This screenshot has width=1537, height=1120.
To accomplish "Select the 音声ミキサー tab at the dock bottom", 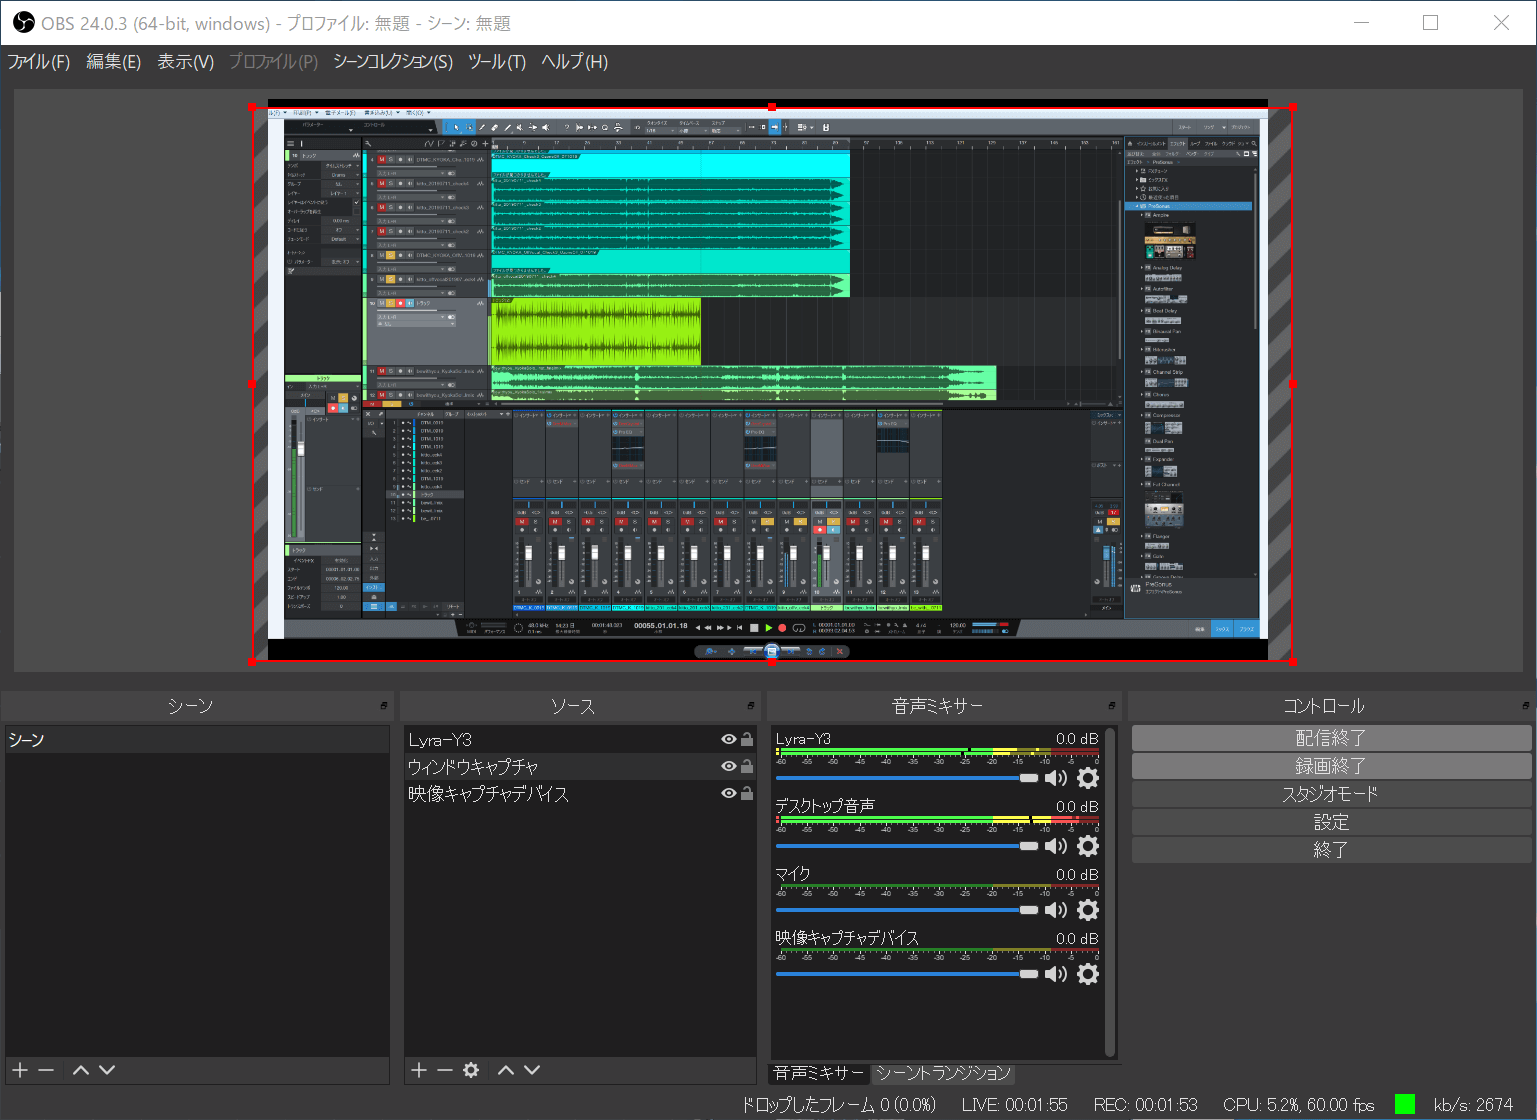I will tap(819, 1073).
